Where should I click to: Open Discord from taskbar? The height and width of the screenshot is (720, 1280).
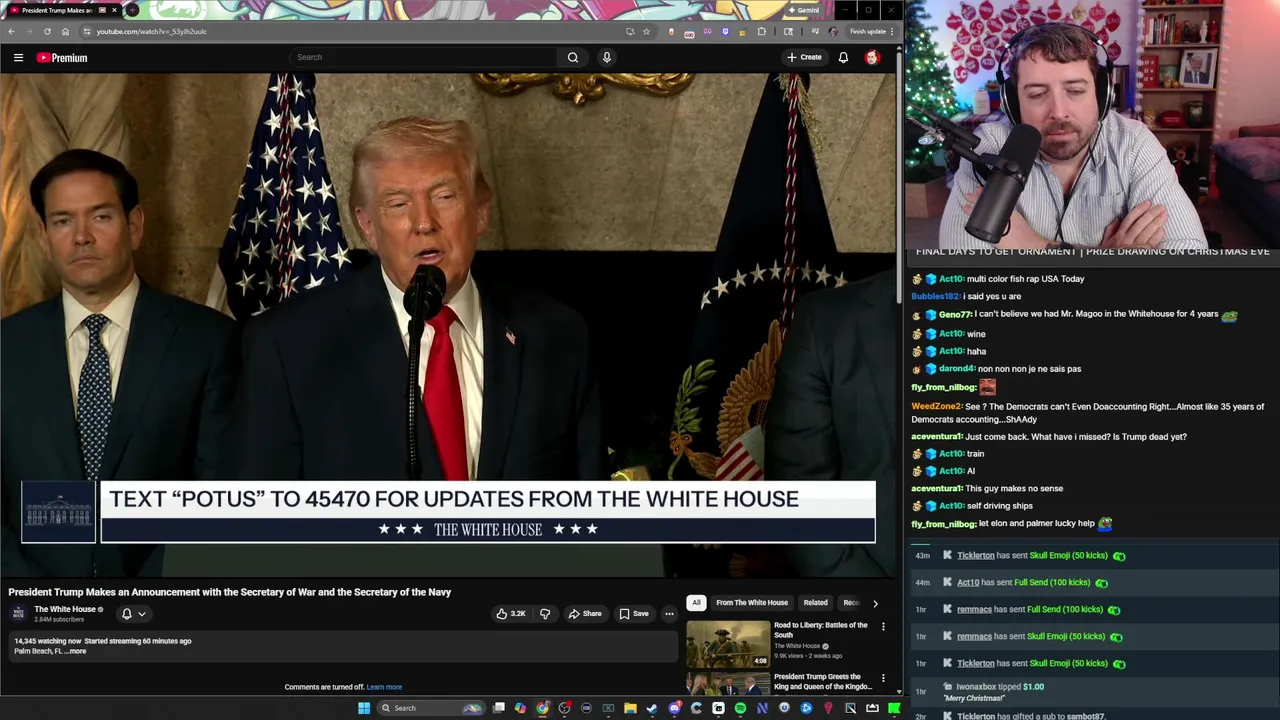click(674, 708)
